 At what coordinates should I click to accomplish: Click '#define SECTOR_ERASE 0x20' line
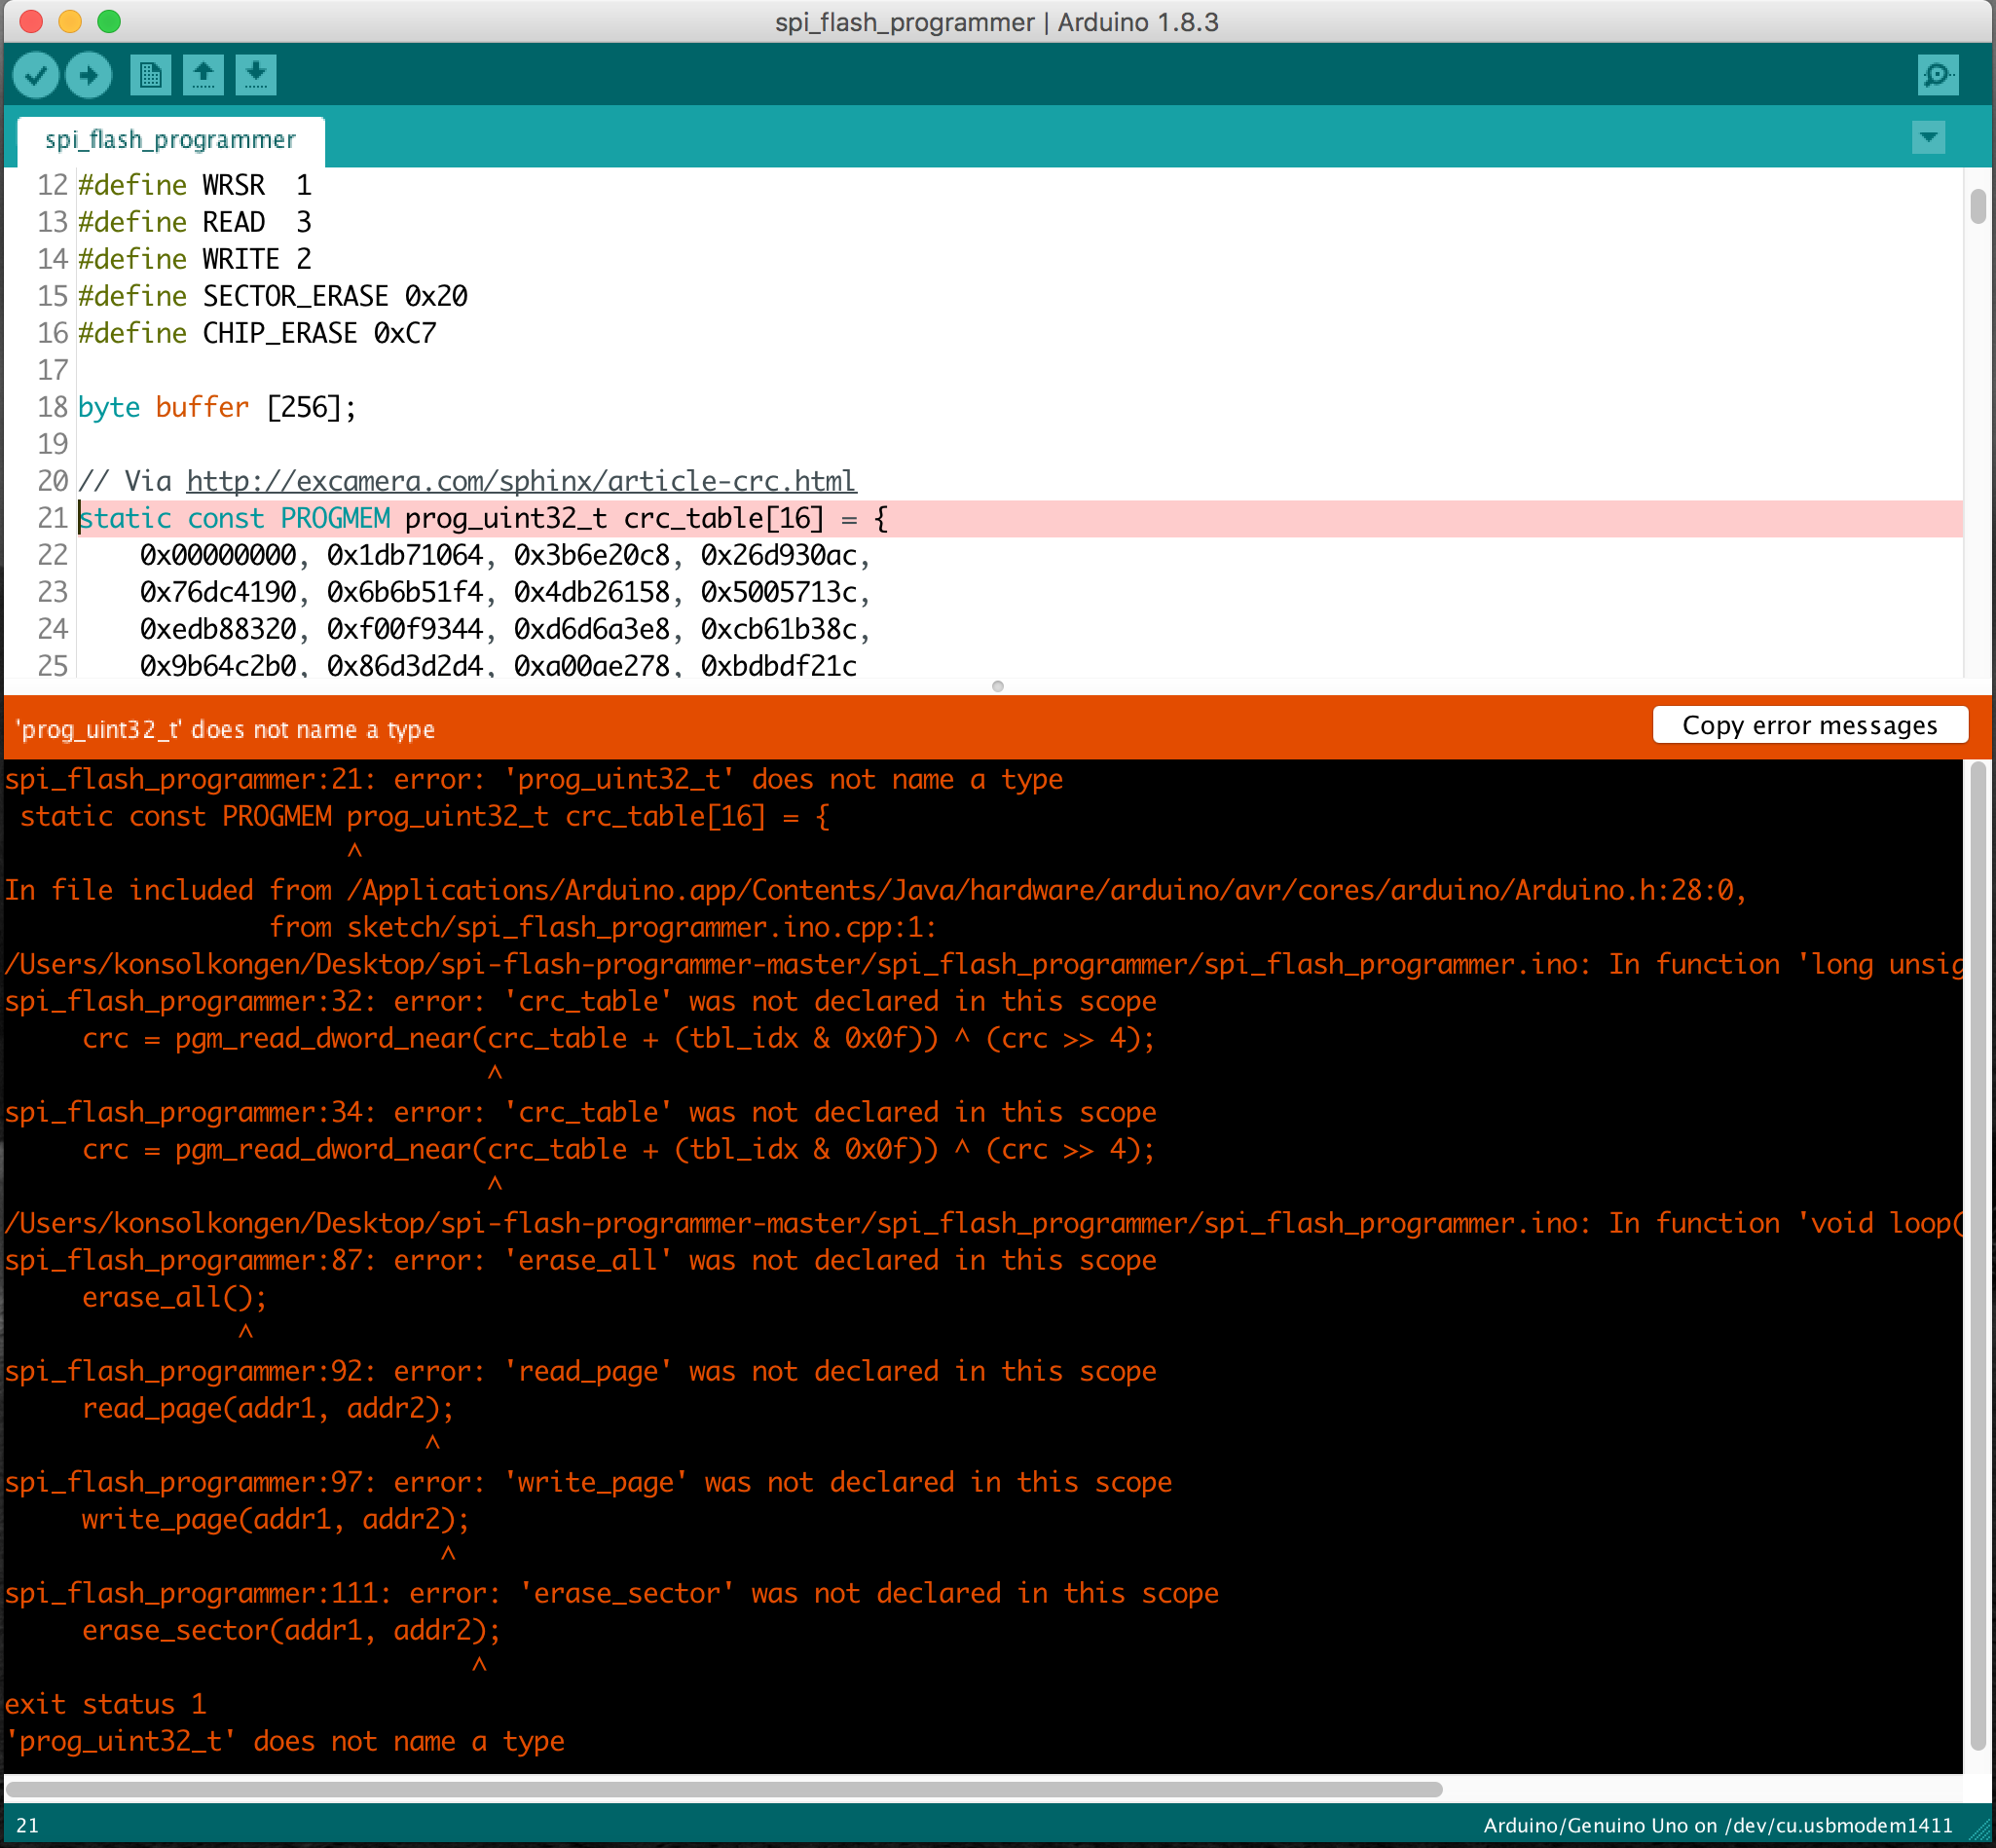273,296
